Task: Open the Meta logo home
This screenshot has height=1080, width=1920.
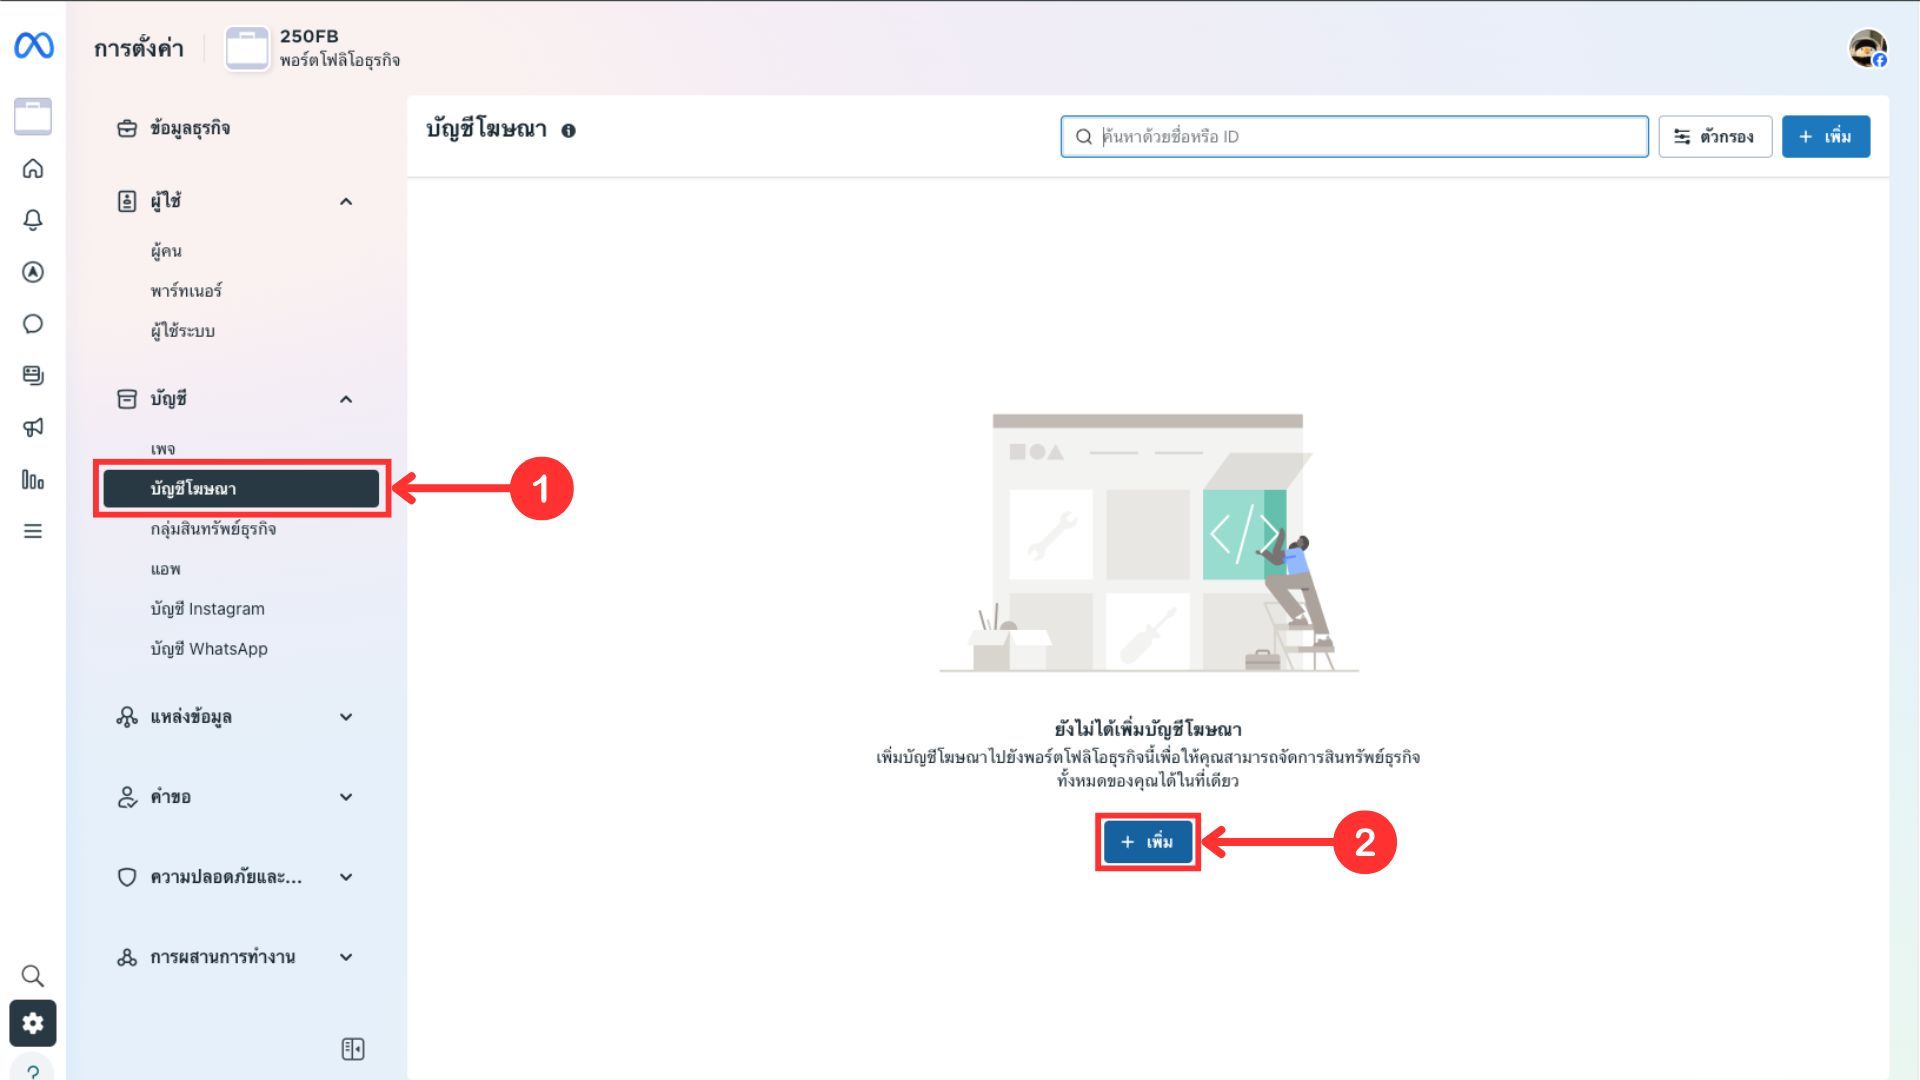Action: pos(34,46)
